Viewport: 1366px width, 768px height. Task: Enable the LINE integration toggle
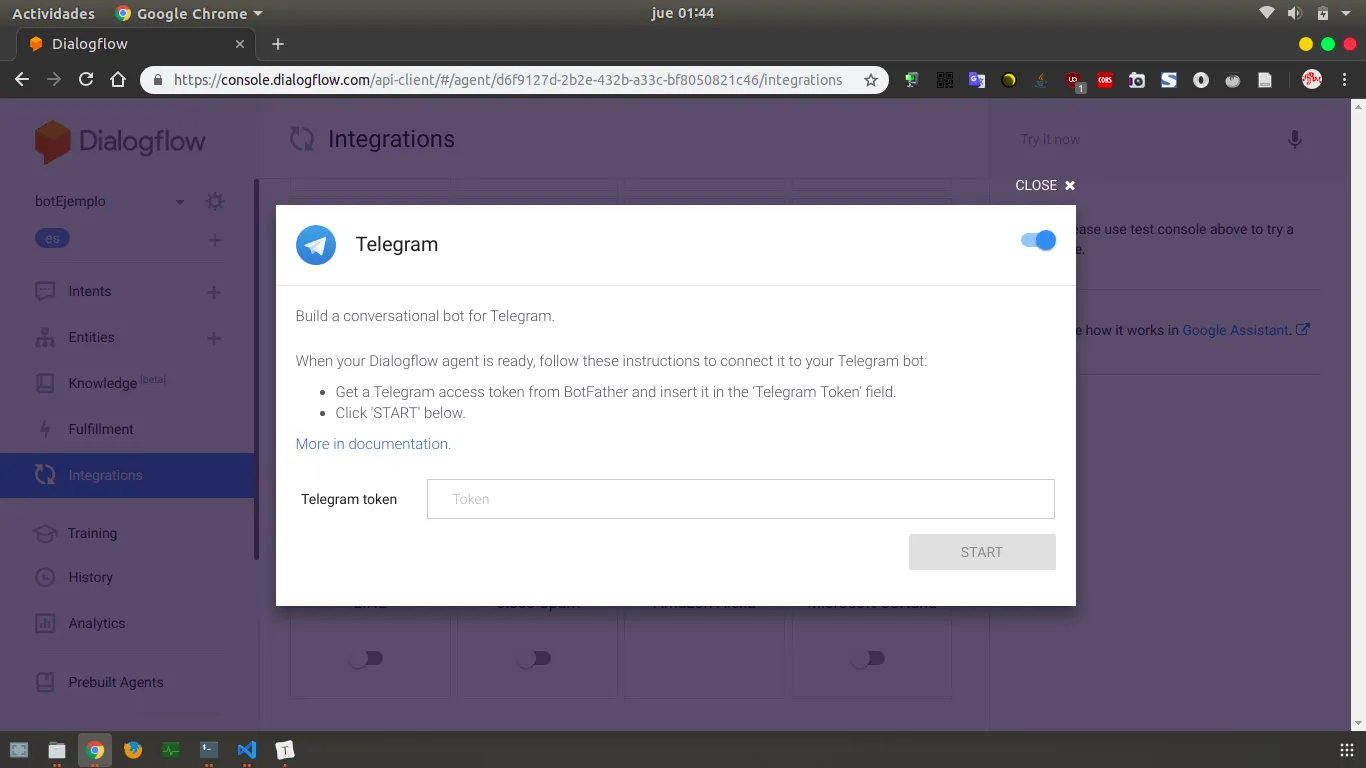tap(367, 658)
